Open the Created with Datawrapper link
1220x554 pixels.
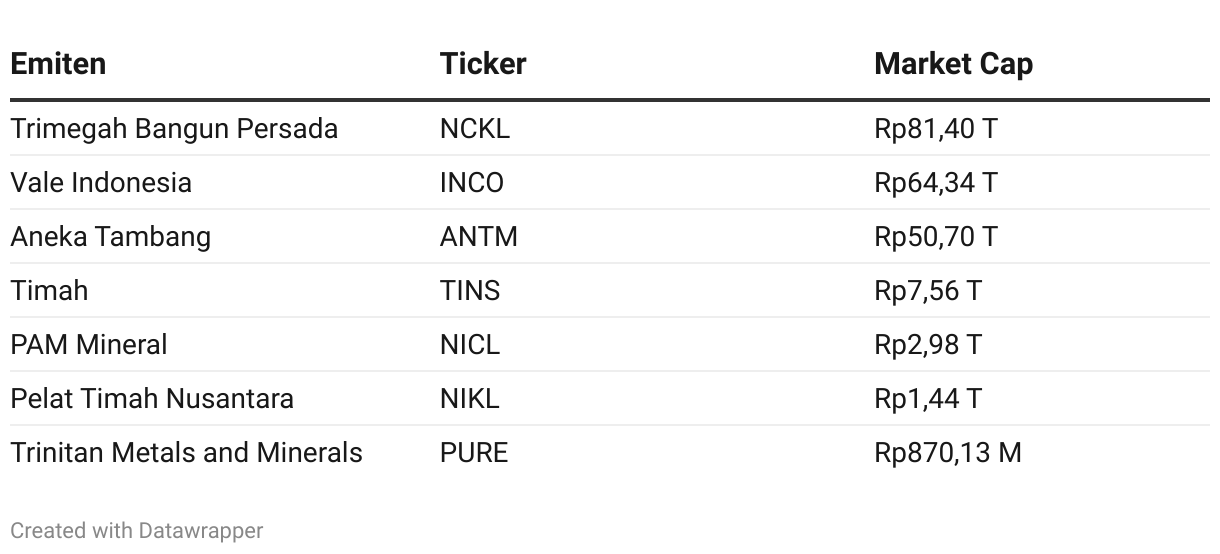tap(137, 530)
